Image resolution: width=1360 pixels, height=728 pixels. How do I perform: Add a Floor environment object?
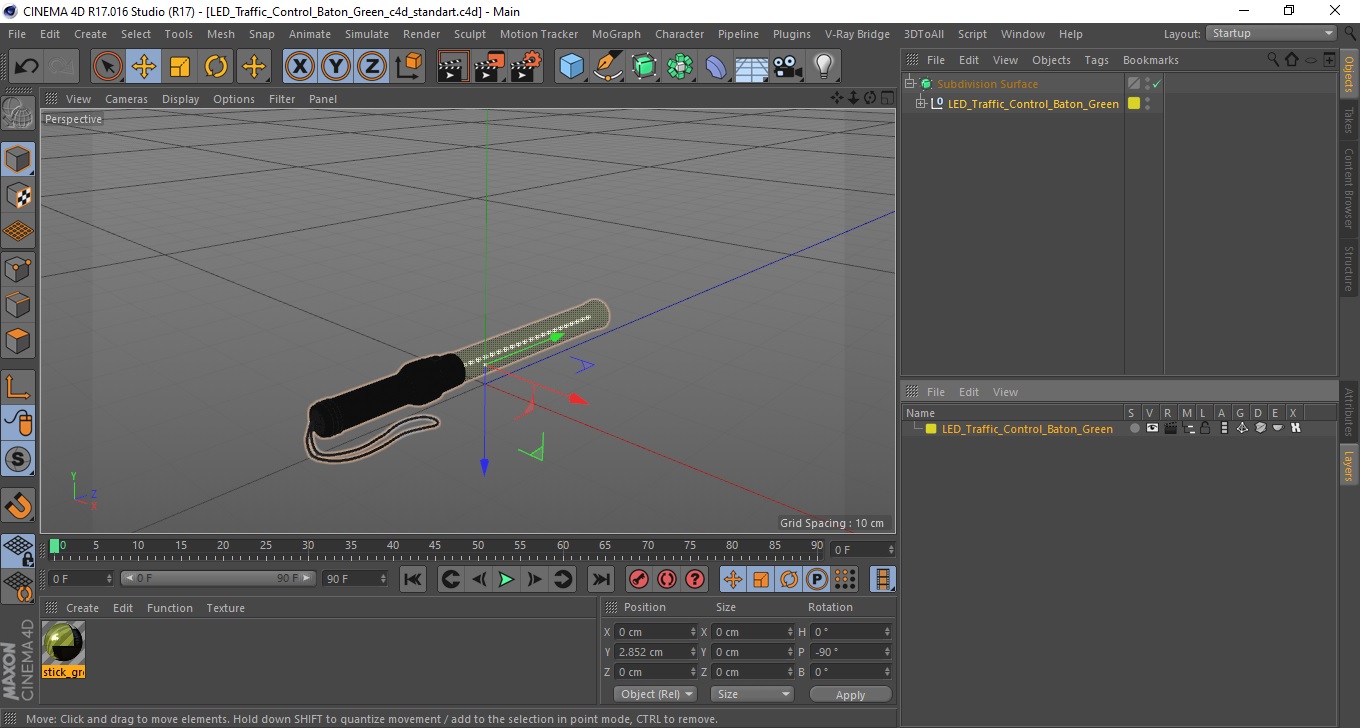pyautogui.click(x=752, y=67)
